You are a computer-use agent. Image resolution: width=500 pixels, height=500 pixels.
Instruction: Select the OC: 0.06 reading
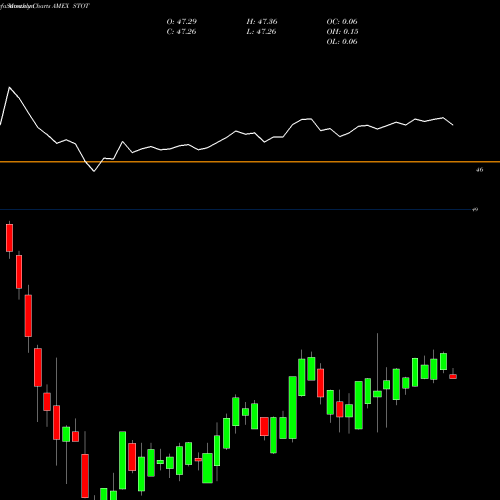pos(342,22)
